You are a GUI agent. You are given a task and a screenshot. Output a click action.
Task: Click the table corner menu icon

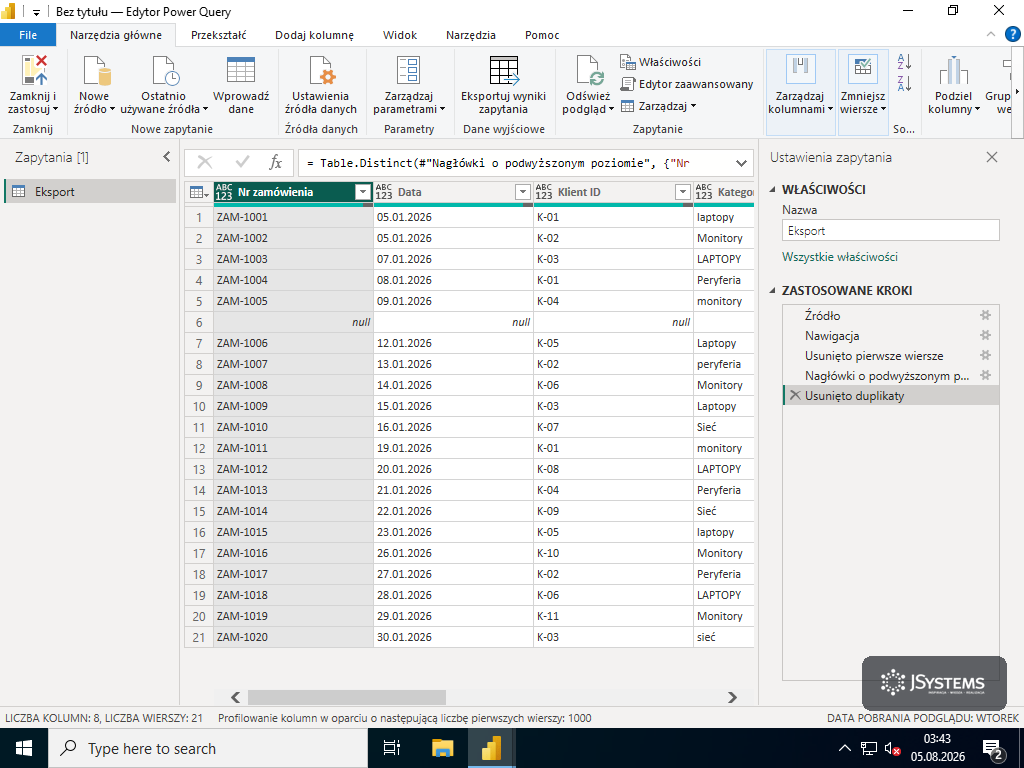199,192
